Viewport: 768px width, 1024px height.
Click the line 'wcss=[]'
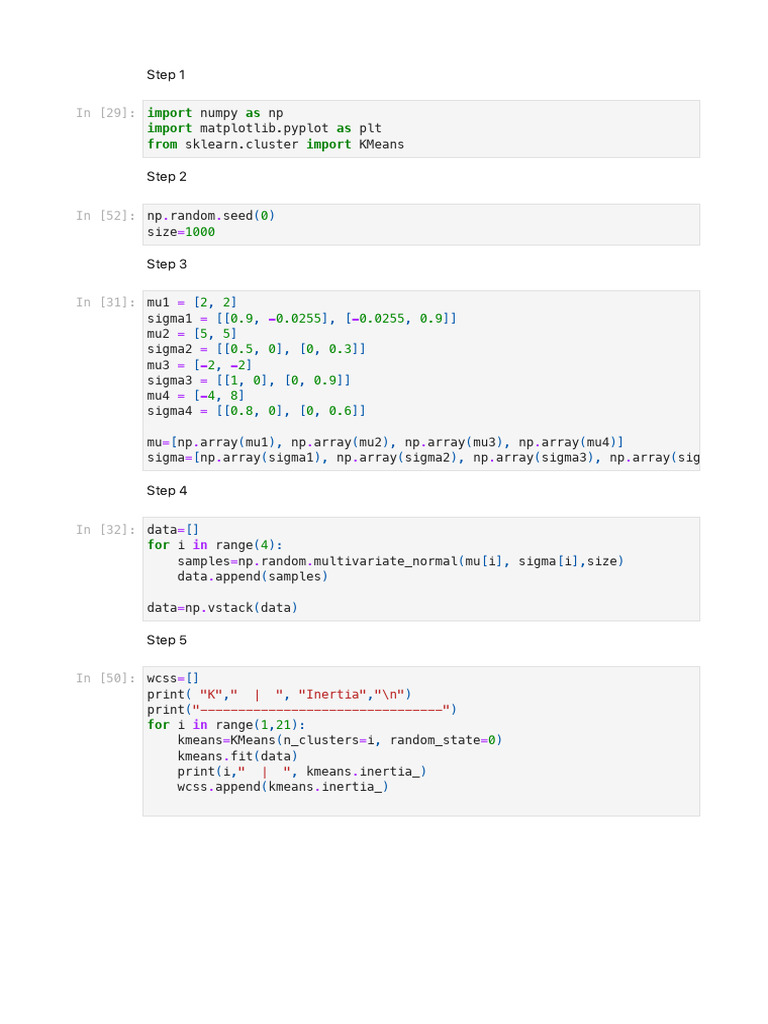tap(173, 679)
